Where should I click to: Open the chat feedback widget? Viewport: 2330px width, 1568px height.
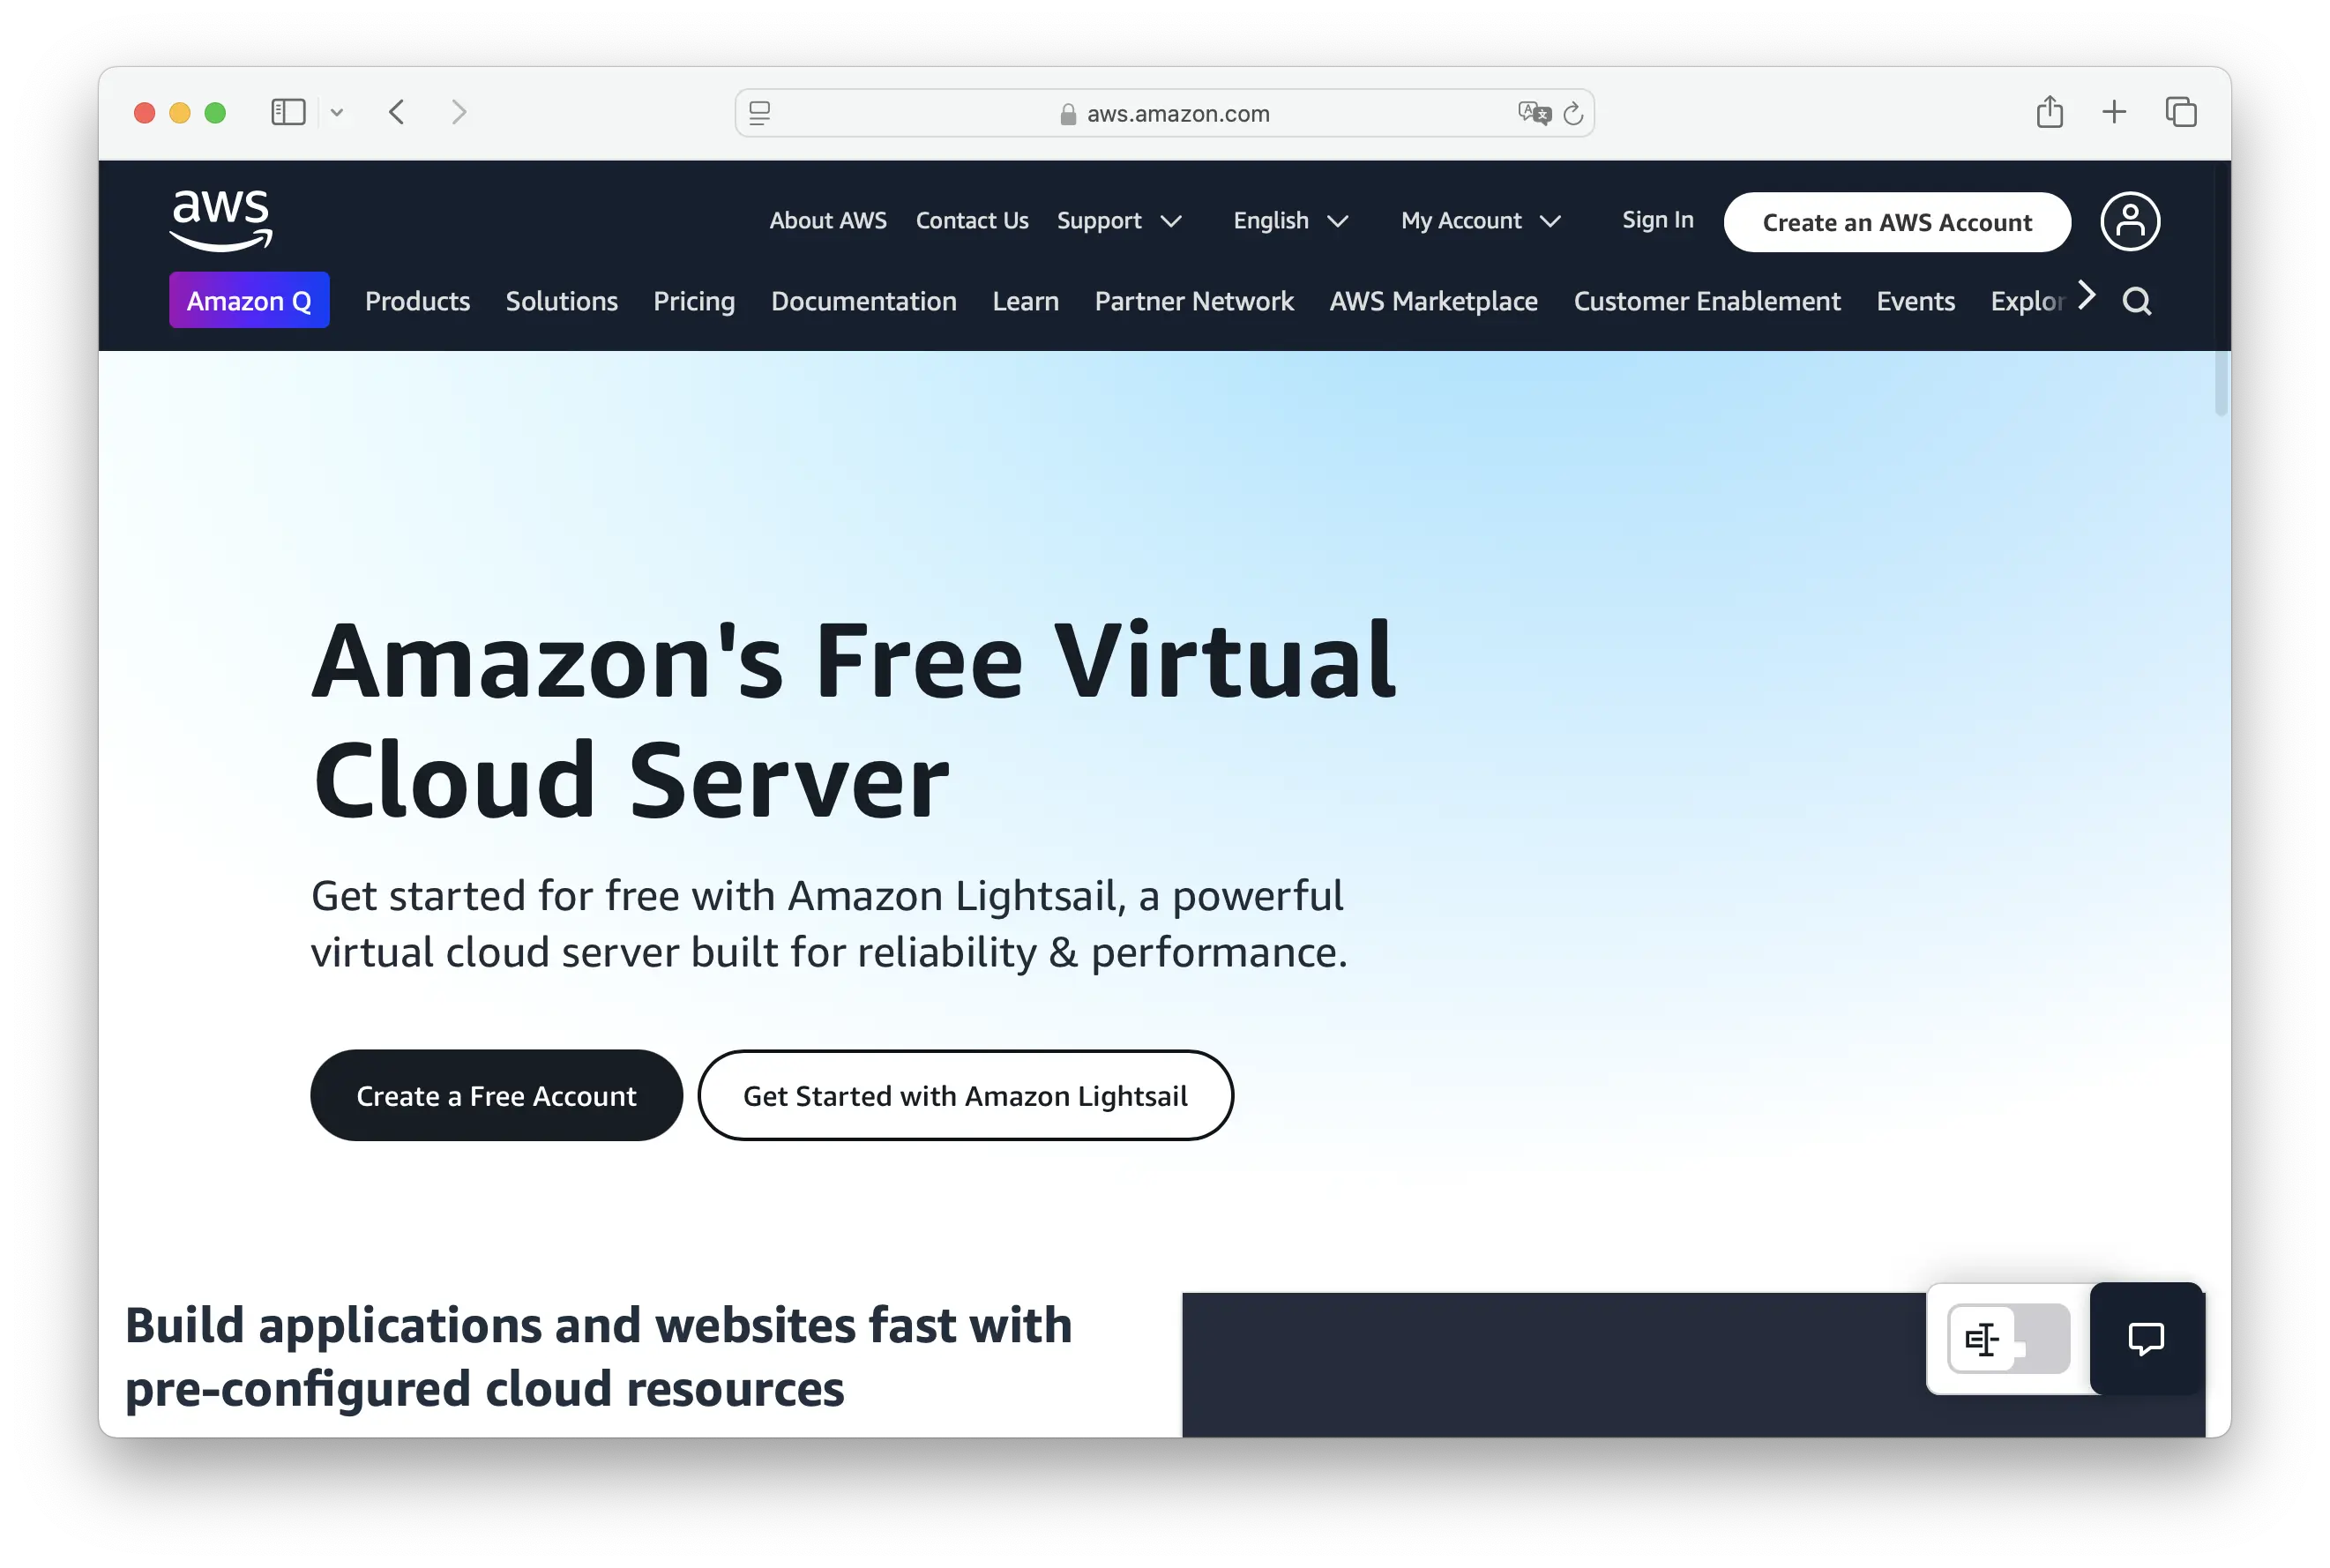2146,1340
